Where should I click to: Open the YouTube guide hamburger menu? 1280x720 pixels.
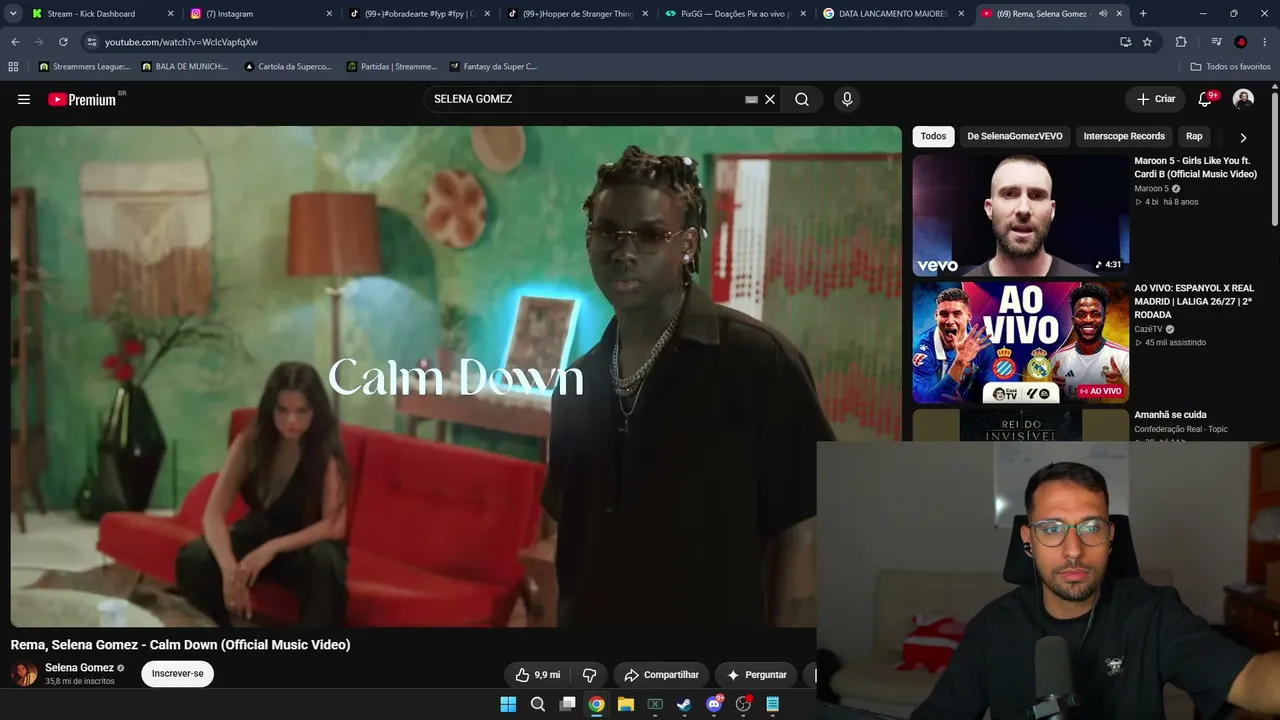point(24,99)
